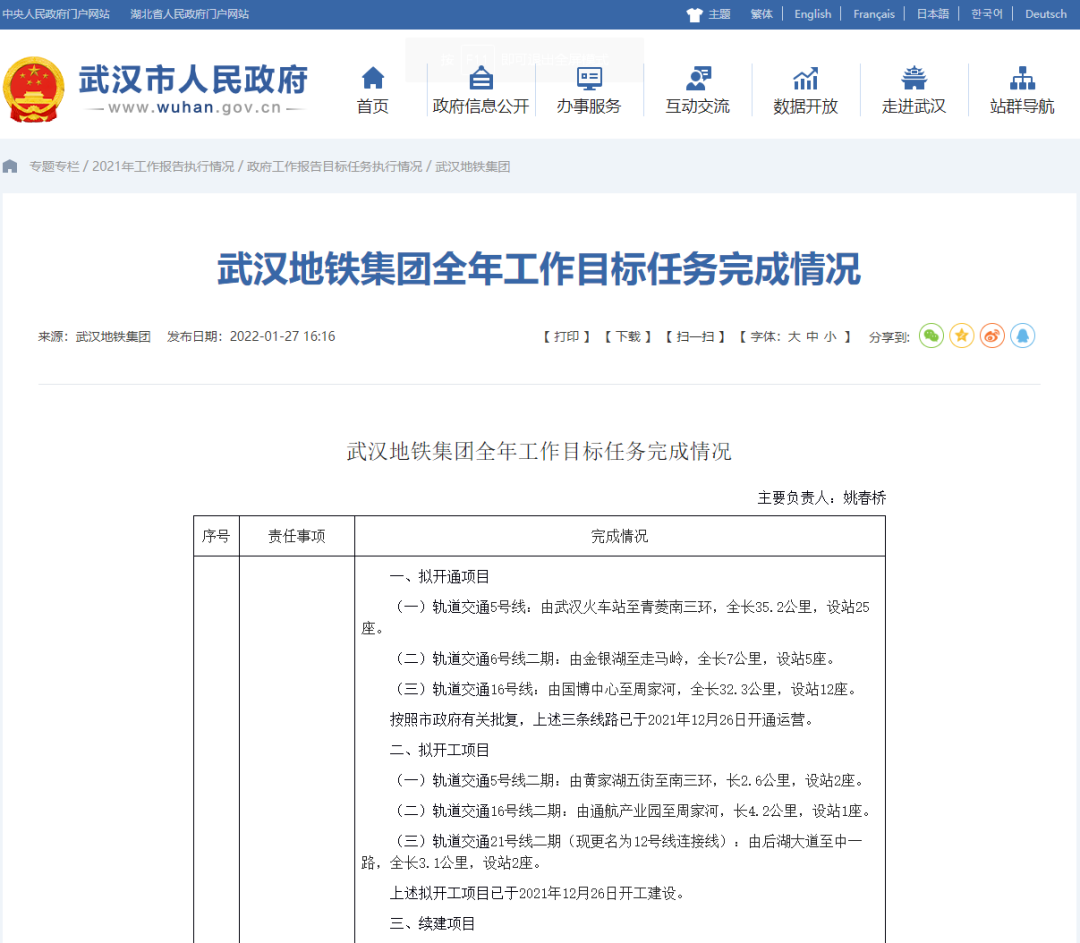Open 湖北省人民政府门户网站 link

tap(190, 14)
